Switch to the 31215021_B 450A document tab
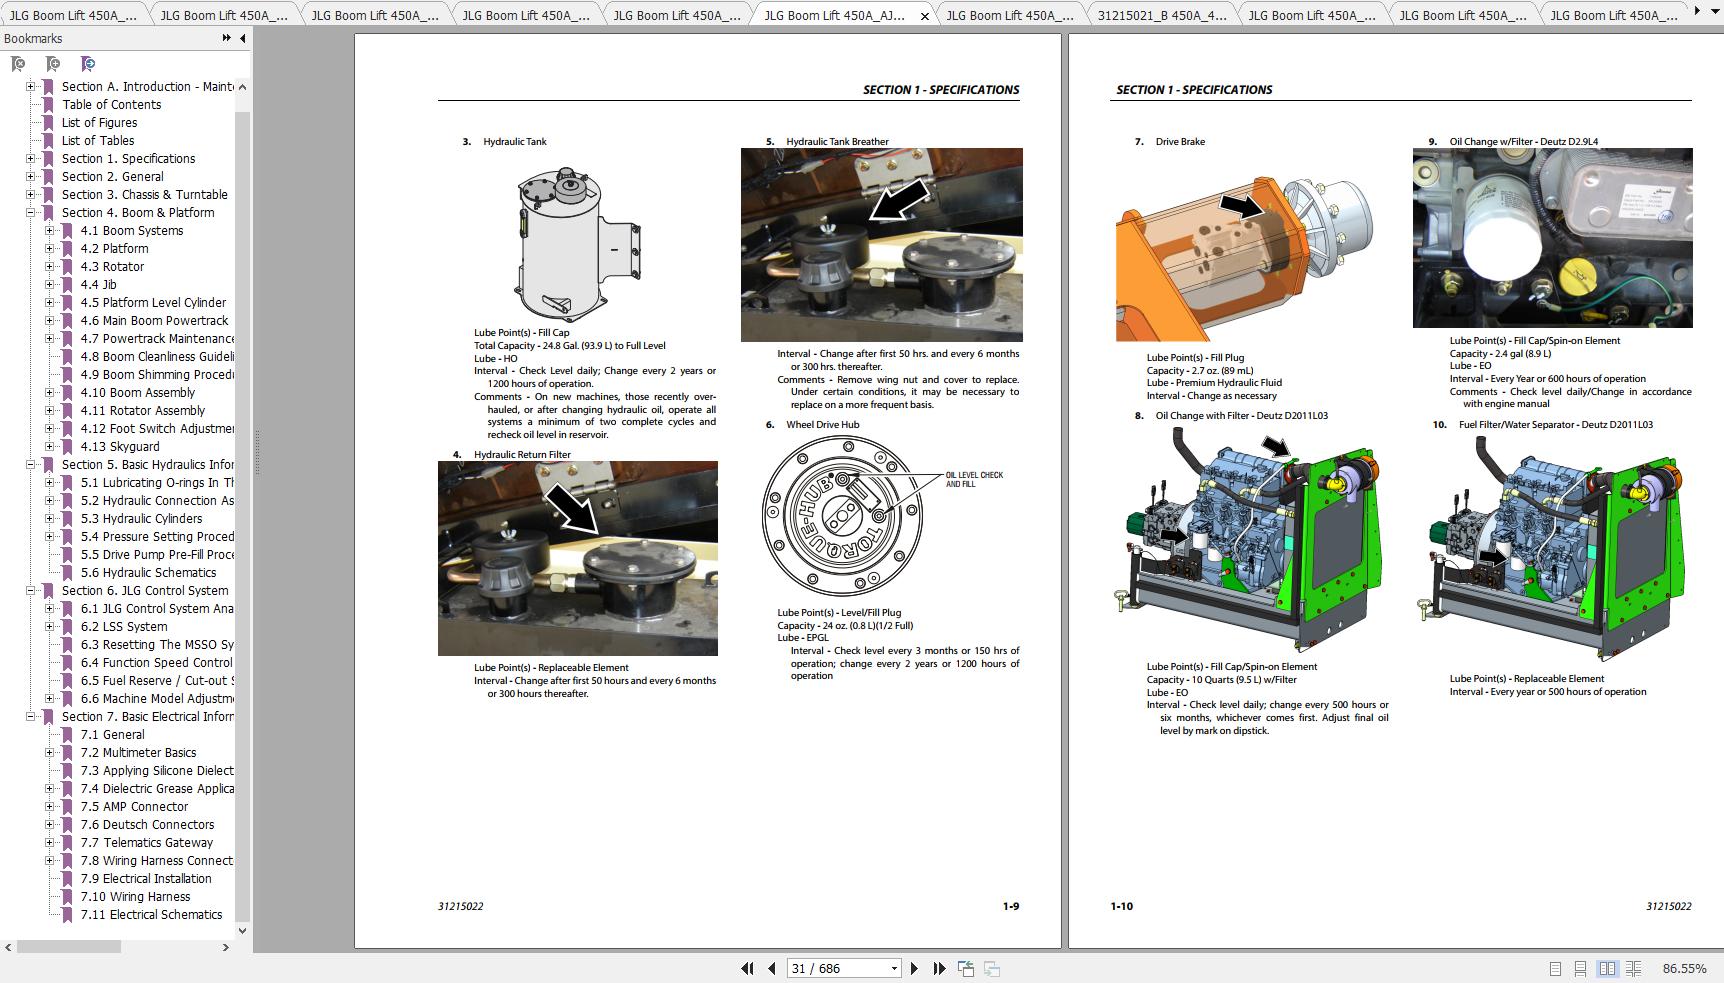Viewport: 1724px width, 983px height. point(1161,15)
